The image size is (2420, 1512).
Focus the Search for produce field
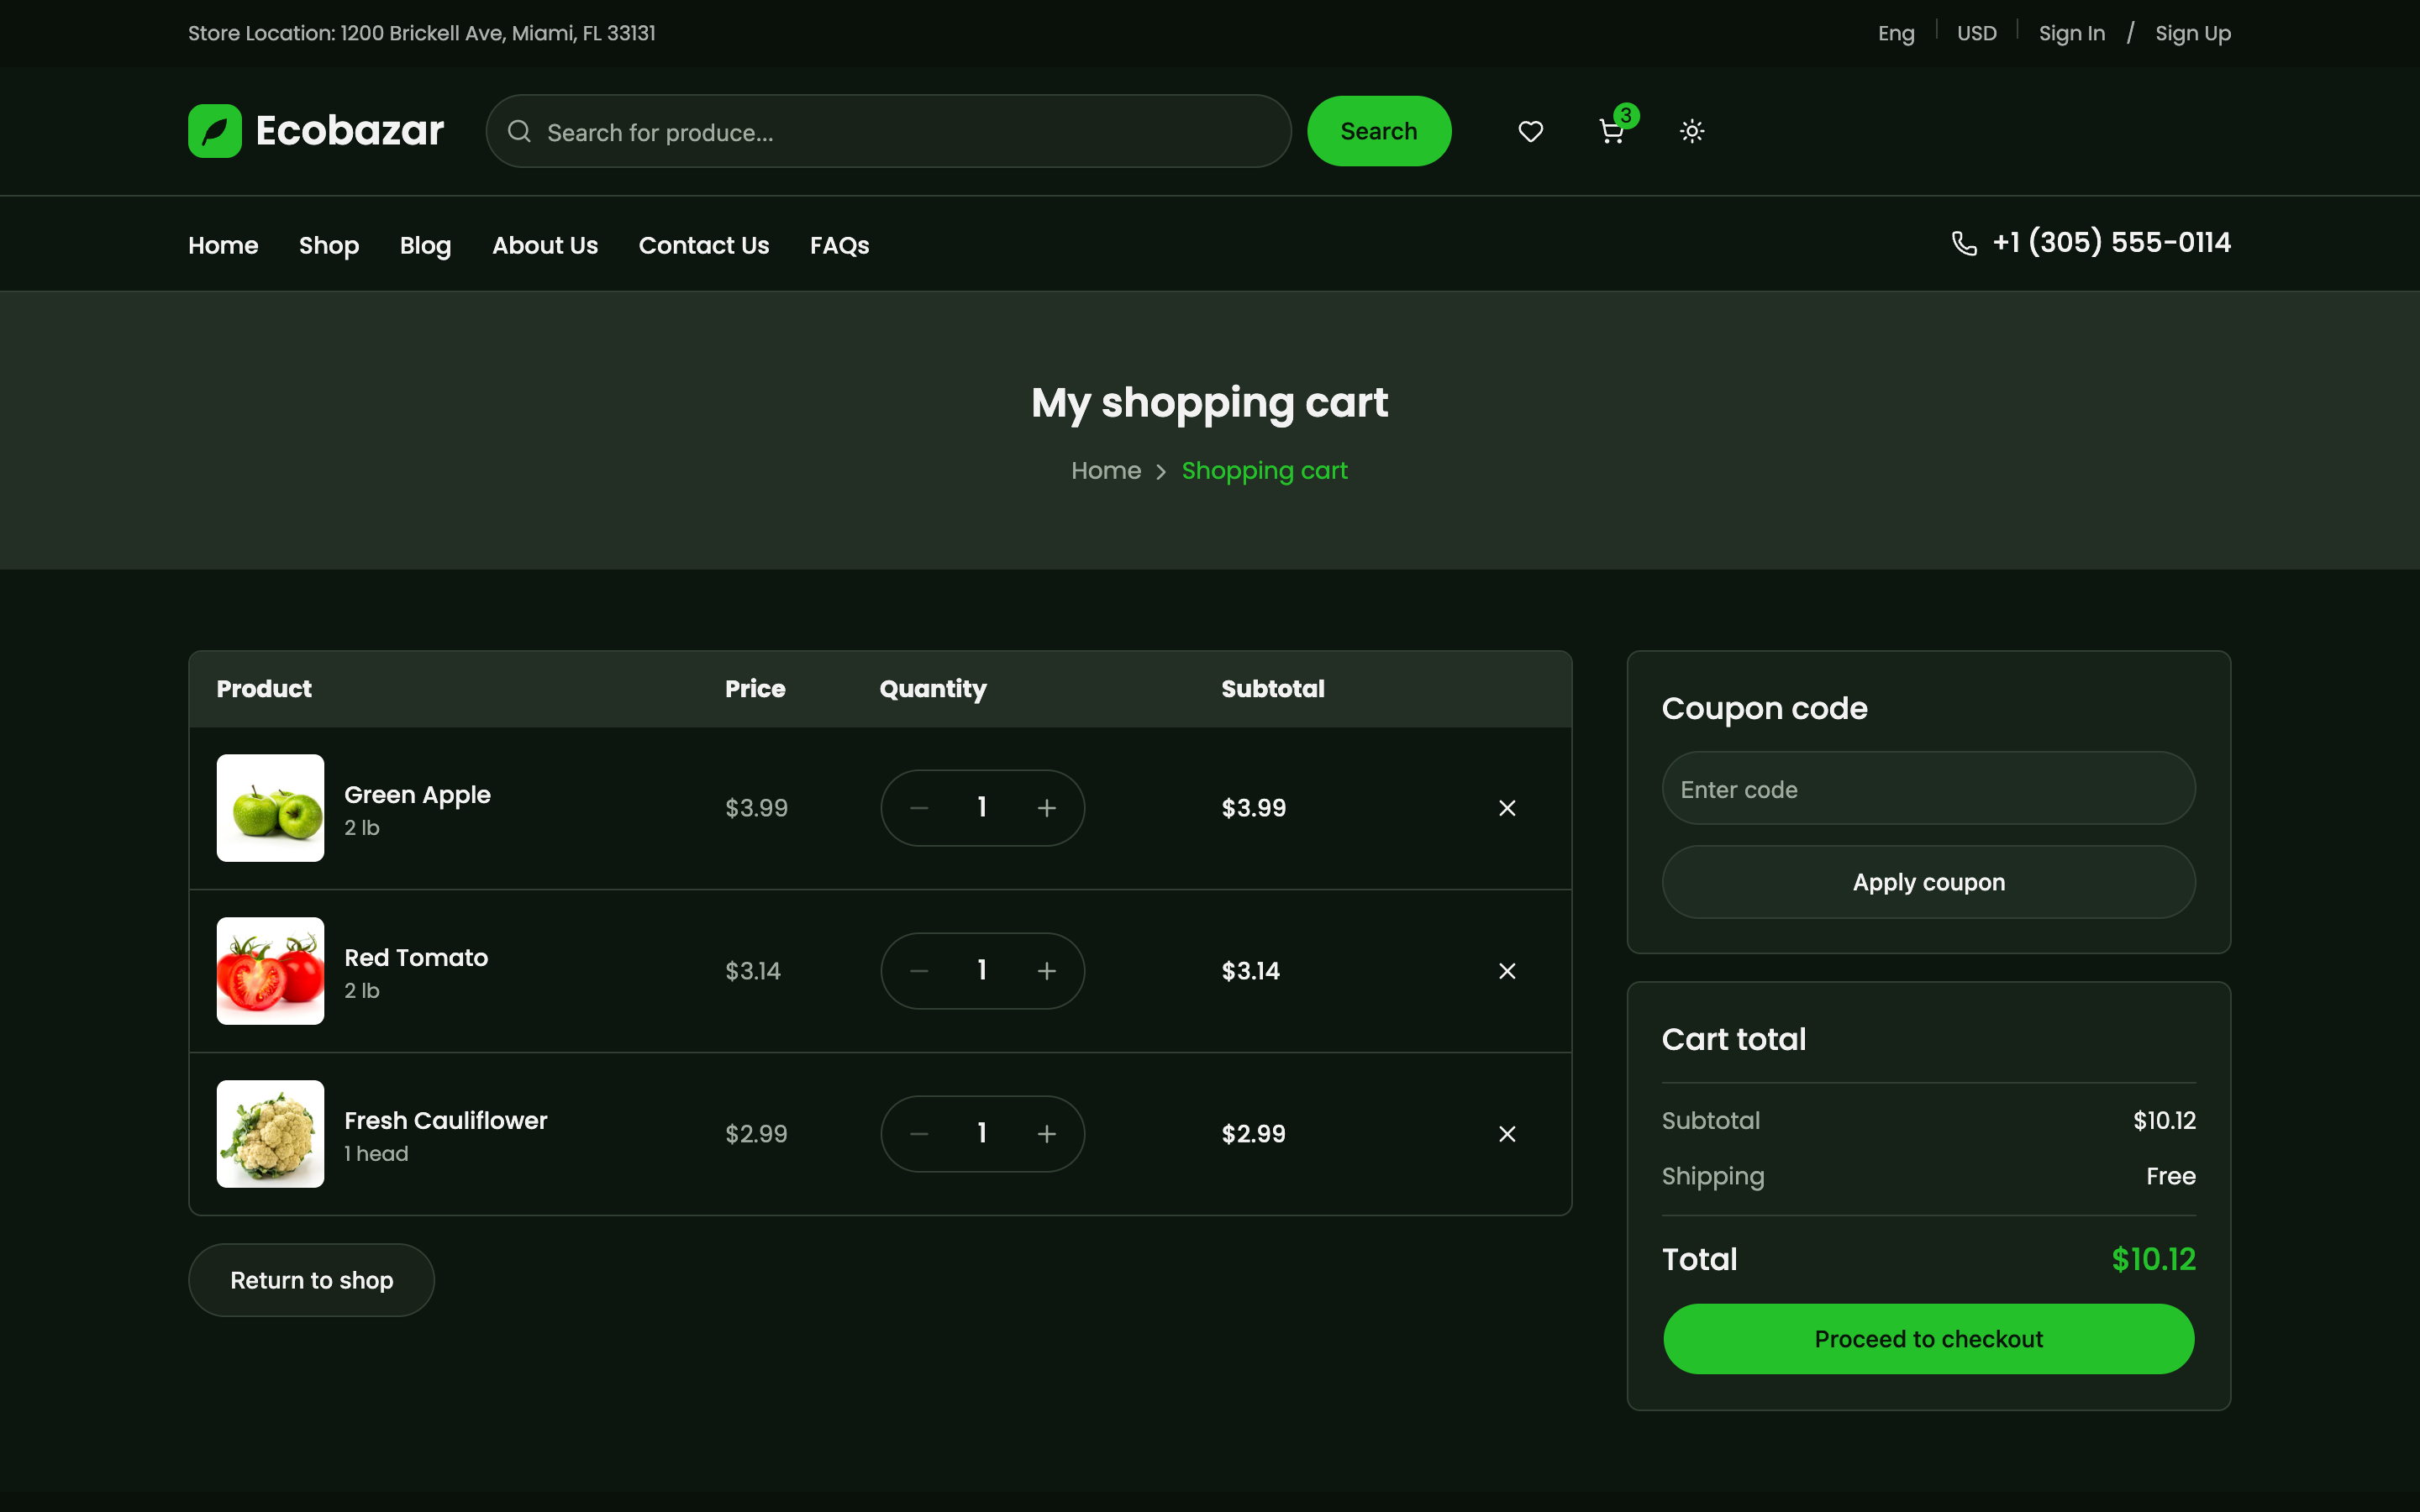tap(888, 131)
